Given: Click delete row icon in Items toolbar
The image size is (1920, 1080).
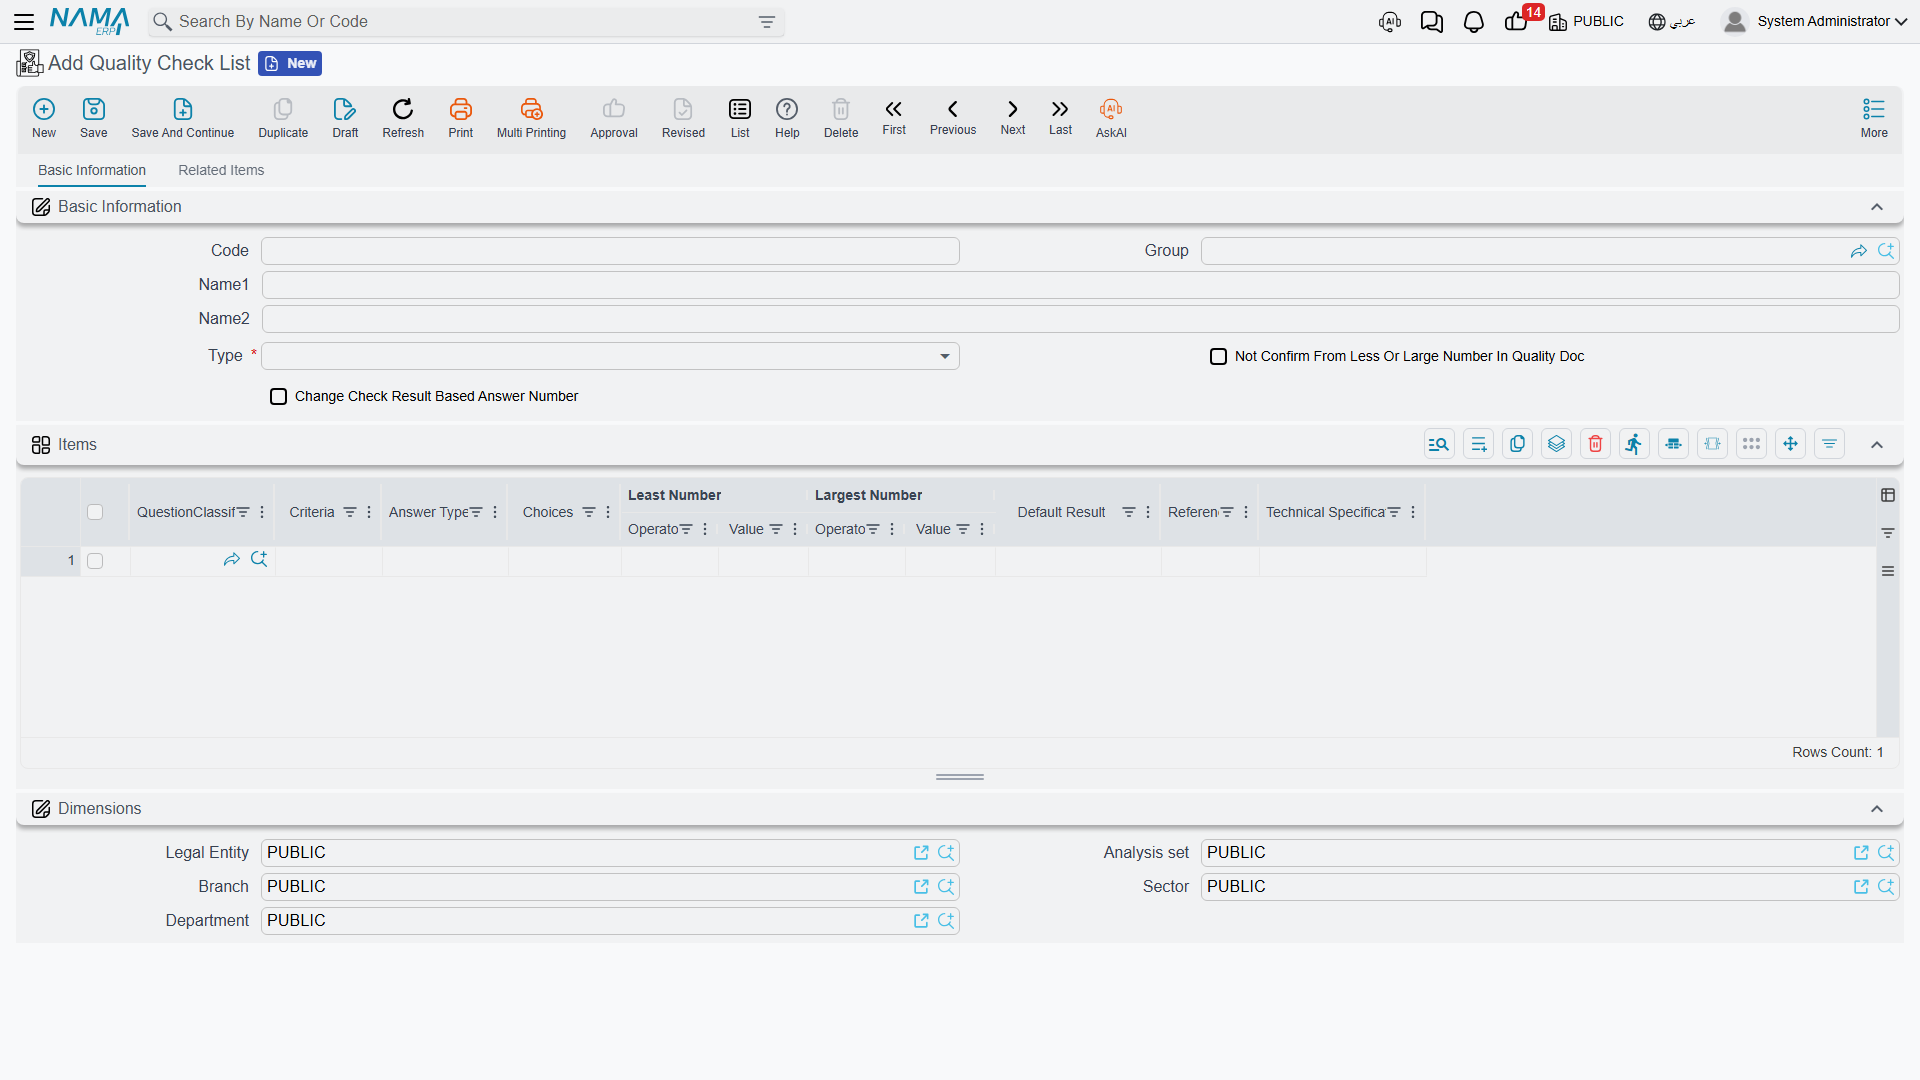Looking at the screenshot, I should pos(1596,444).
